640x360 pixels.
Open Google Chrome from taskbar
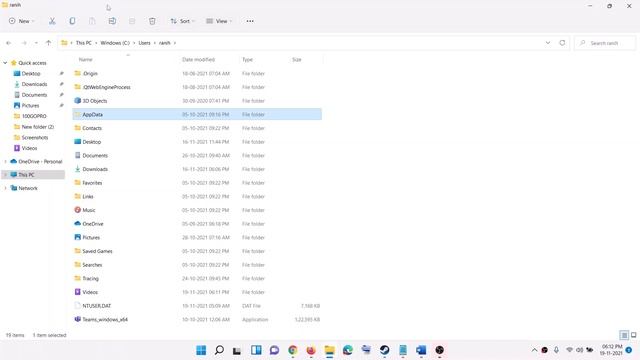pyautogui.click(x=293, y=350)
